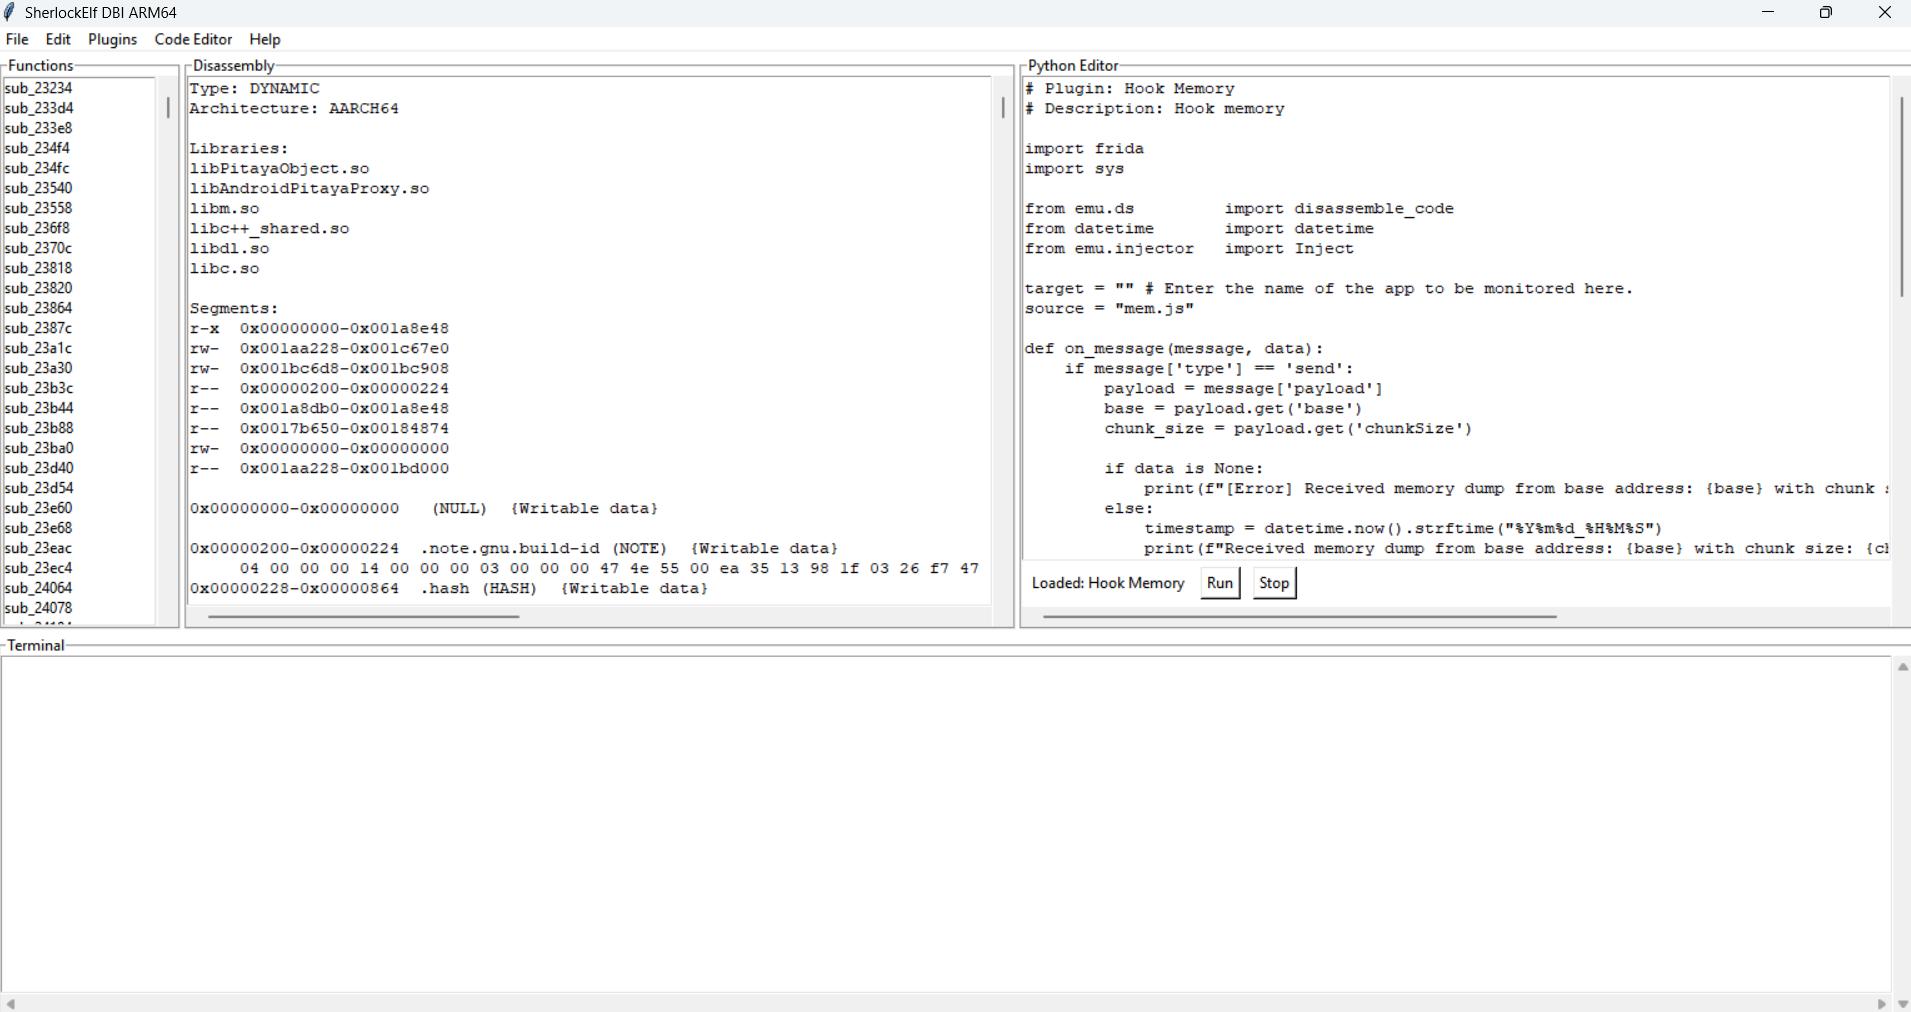Close the SherlockElf window

click(x=1884, y=12)
